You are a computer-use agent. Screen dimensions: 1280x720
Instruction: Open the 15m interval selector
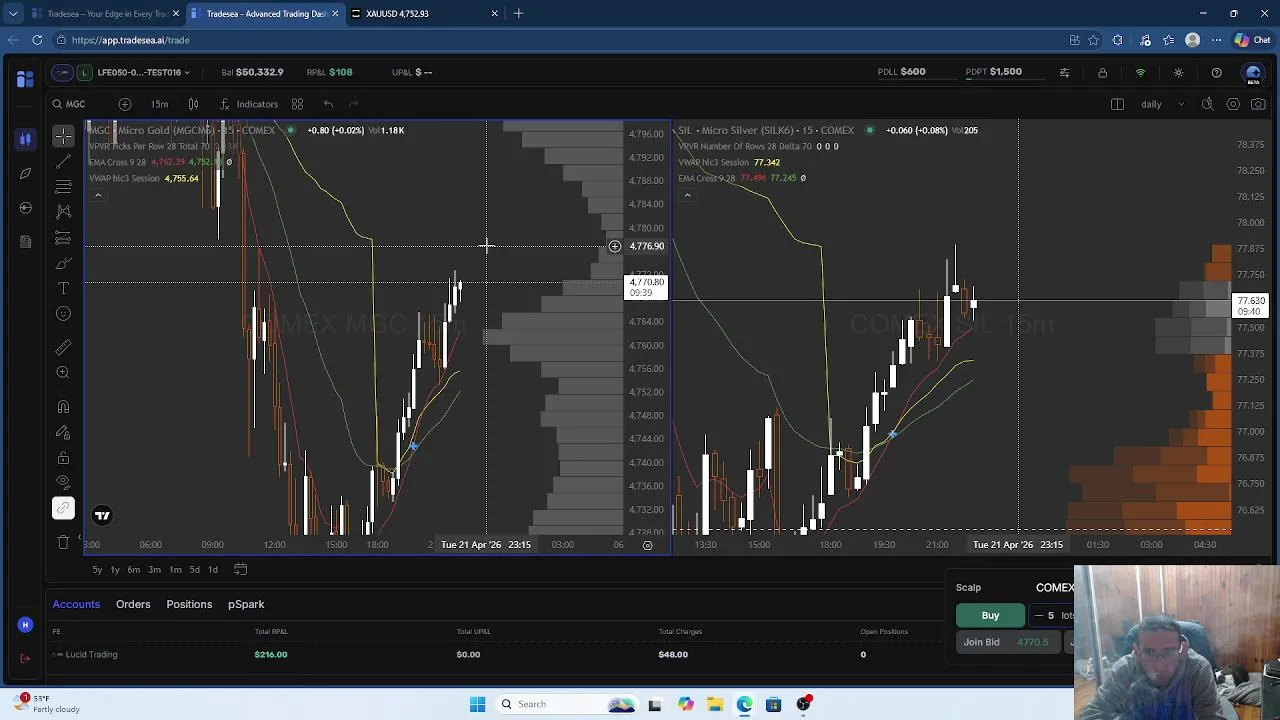click(x=159, y=104)
